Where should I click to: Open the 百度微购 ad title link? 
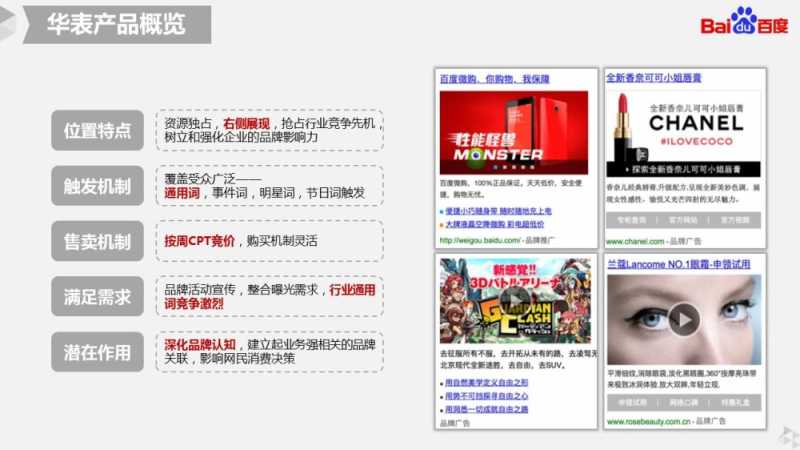point(494,79)
